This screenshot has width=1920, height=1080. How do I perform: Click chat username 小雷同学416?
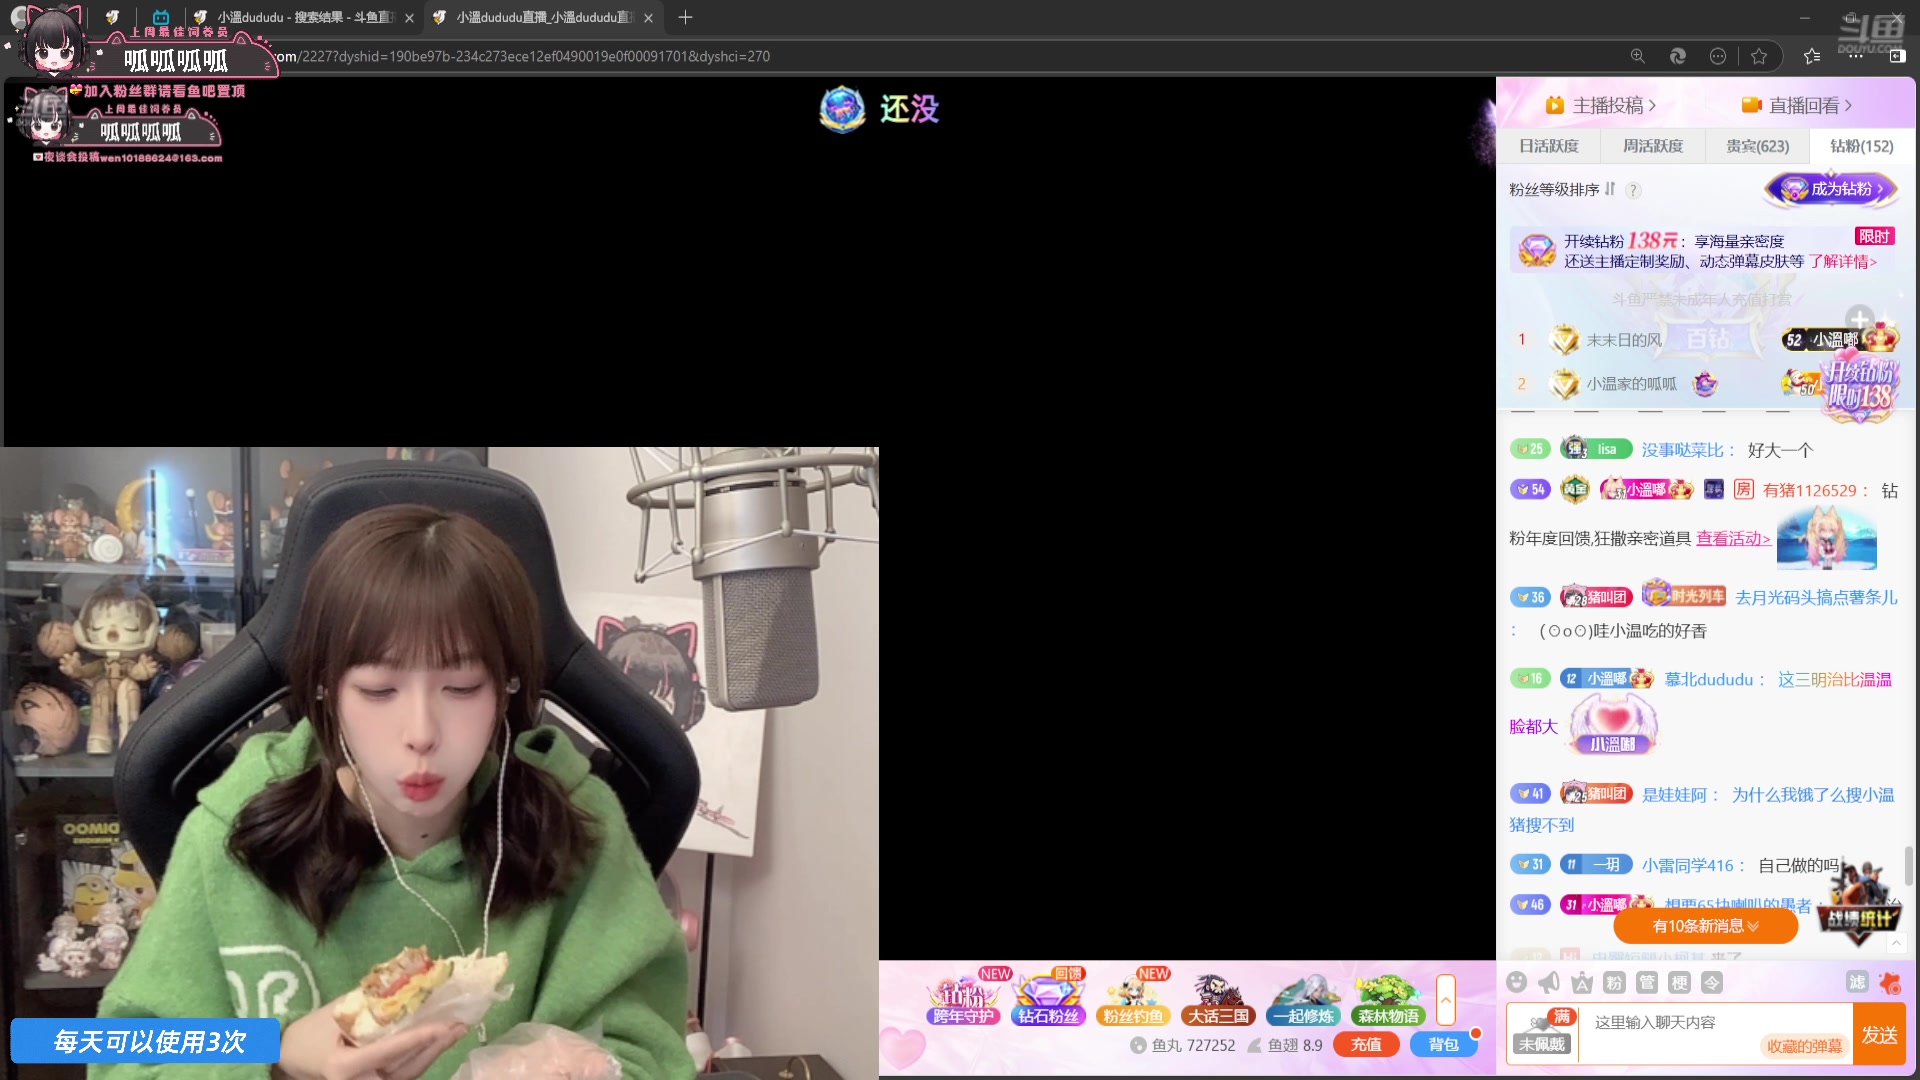(x=1687, y=865)
